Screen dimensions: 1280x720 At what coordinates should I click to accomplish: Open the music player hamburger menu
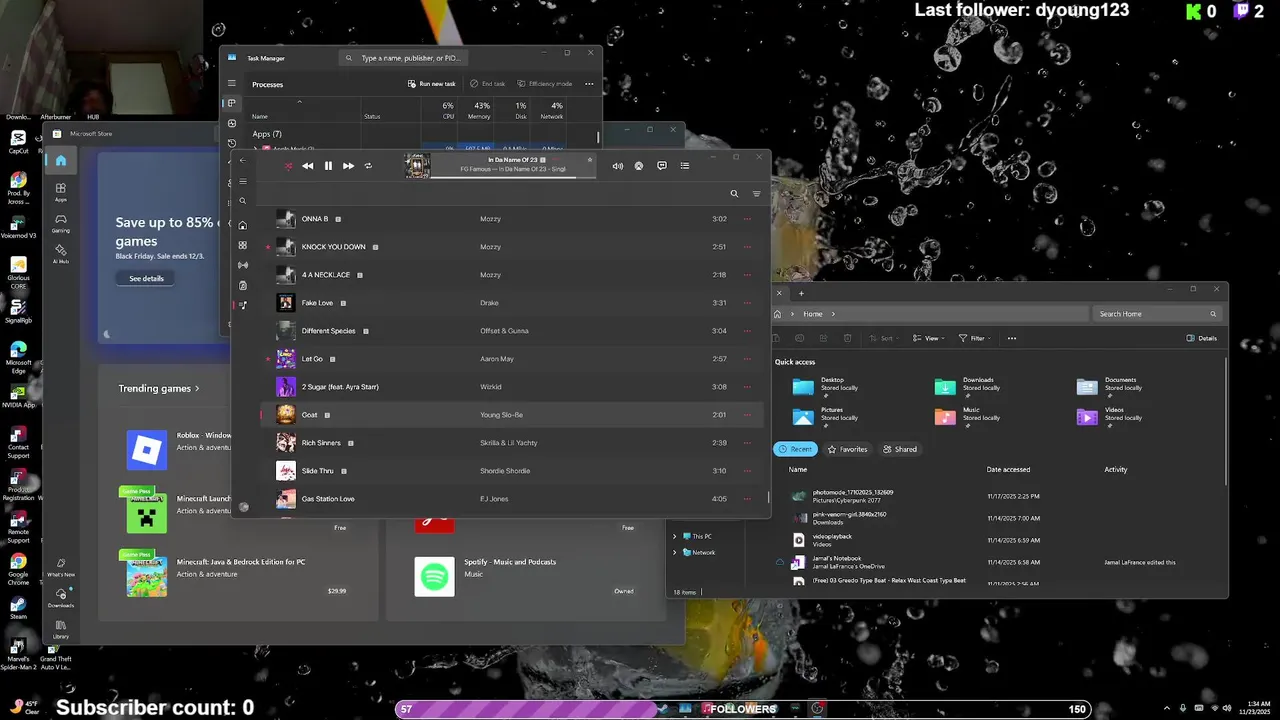click(x=243, y=182)
